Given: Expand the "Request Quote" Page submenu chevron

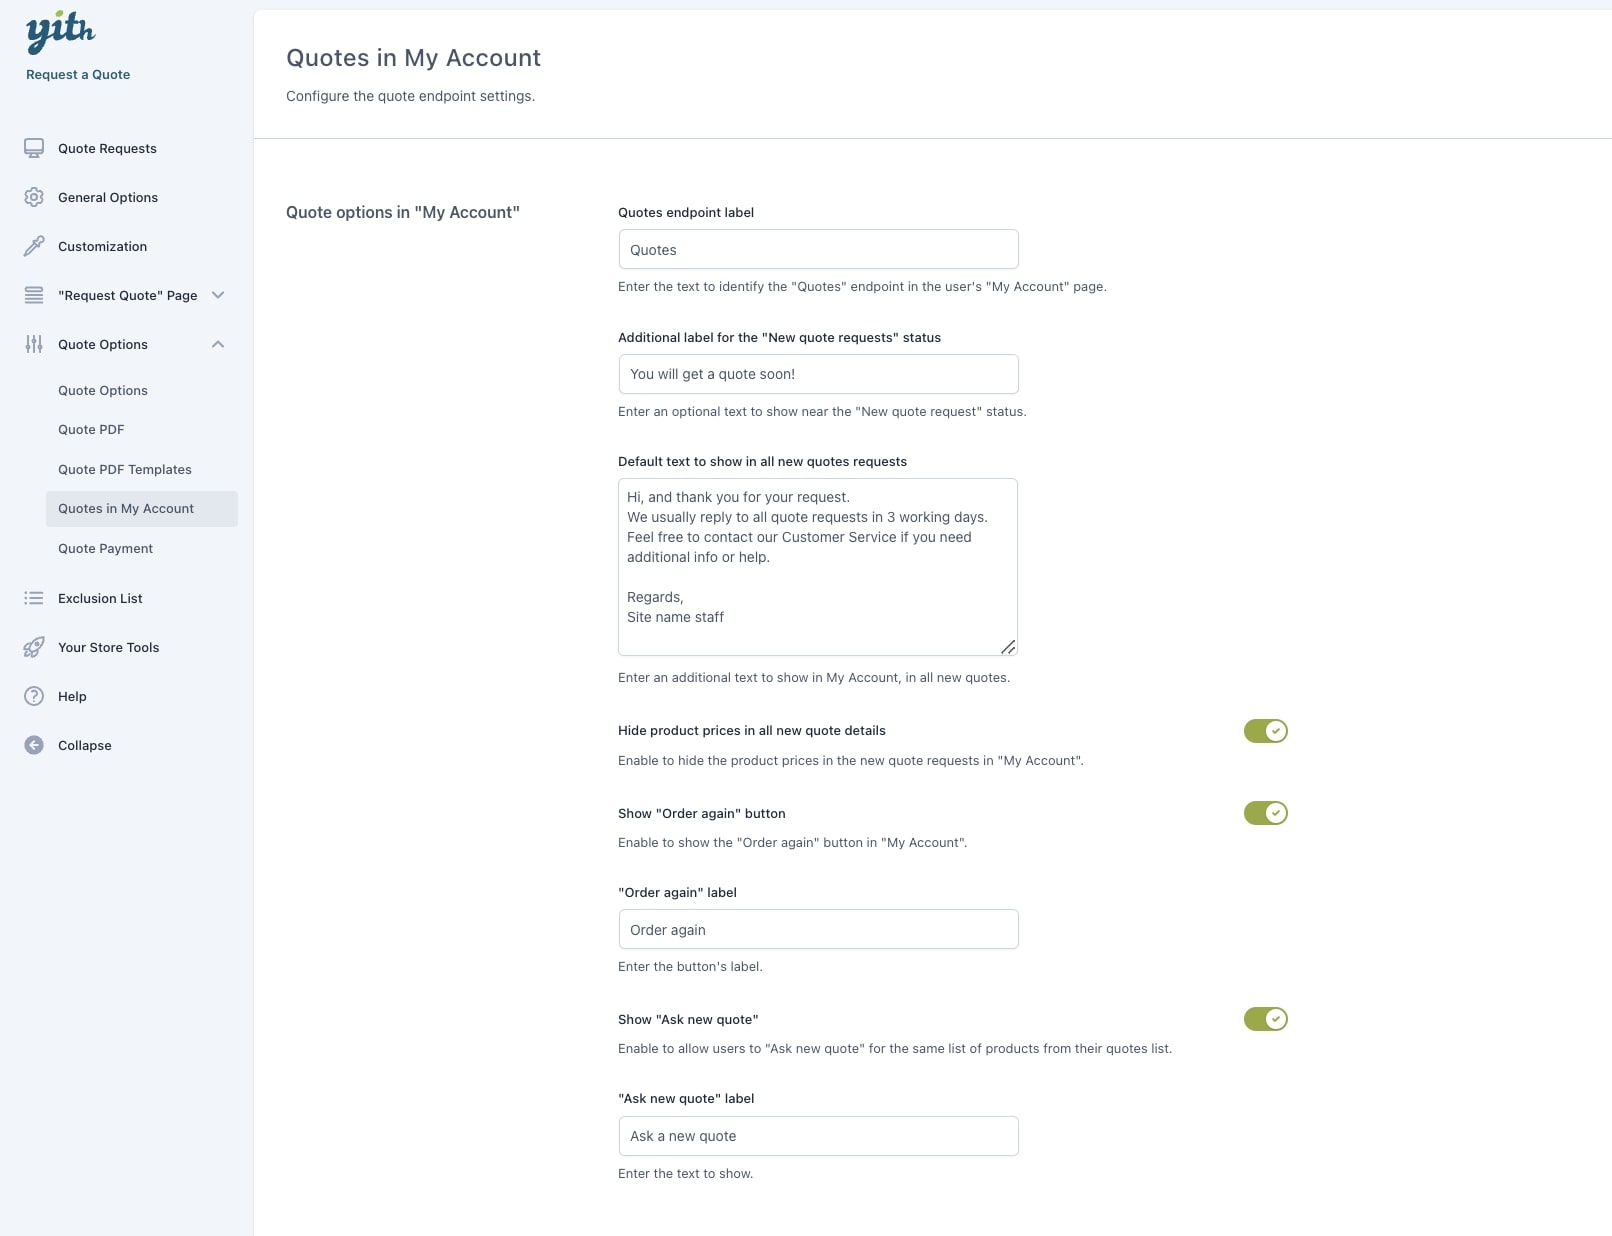Looking at the screenshot, I should tap(218, 295).
